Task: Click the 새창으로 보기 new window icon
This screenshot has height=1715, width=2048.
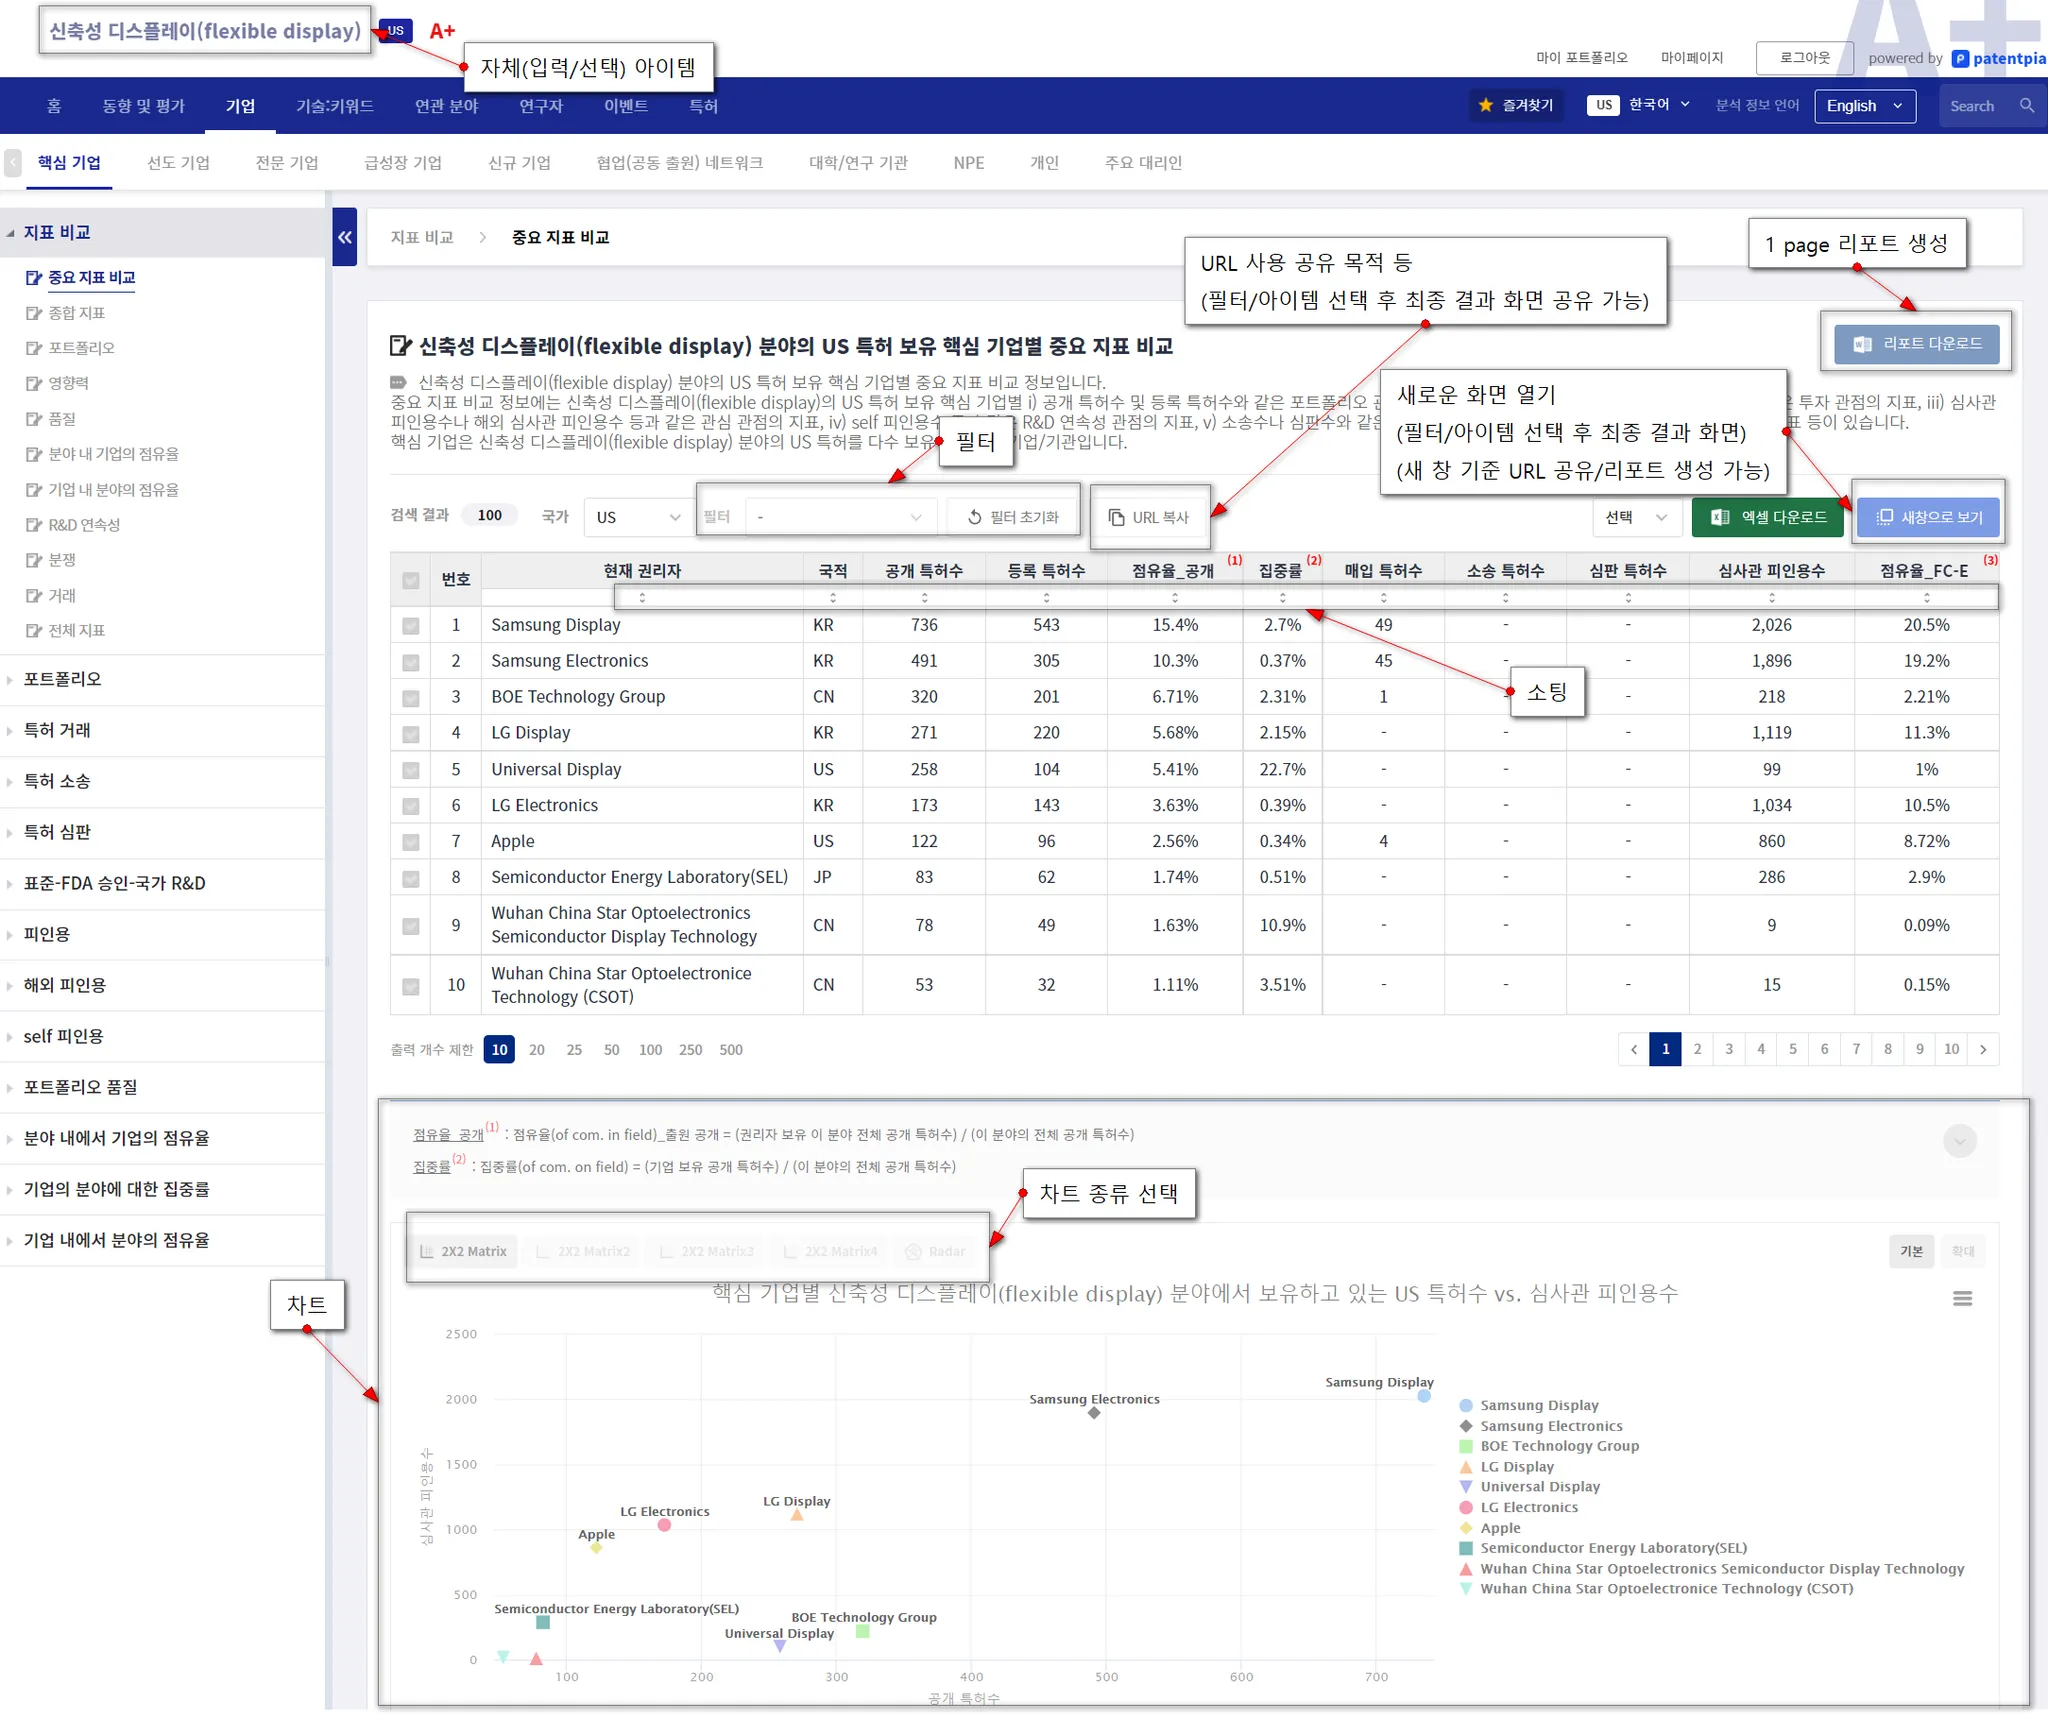Action: (x=1884, y=517)
